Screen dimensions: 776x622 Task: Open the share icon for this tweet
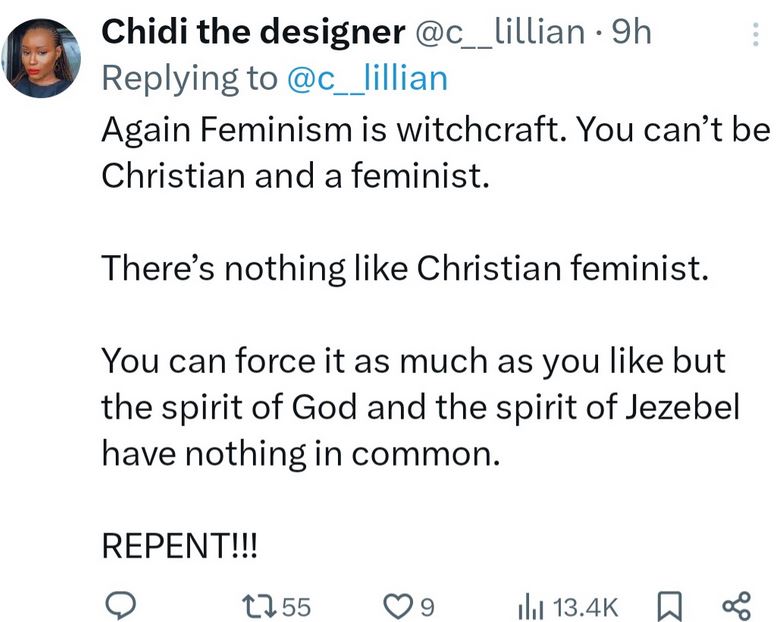pyautogui.click(x=736, y=605)
